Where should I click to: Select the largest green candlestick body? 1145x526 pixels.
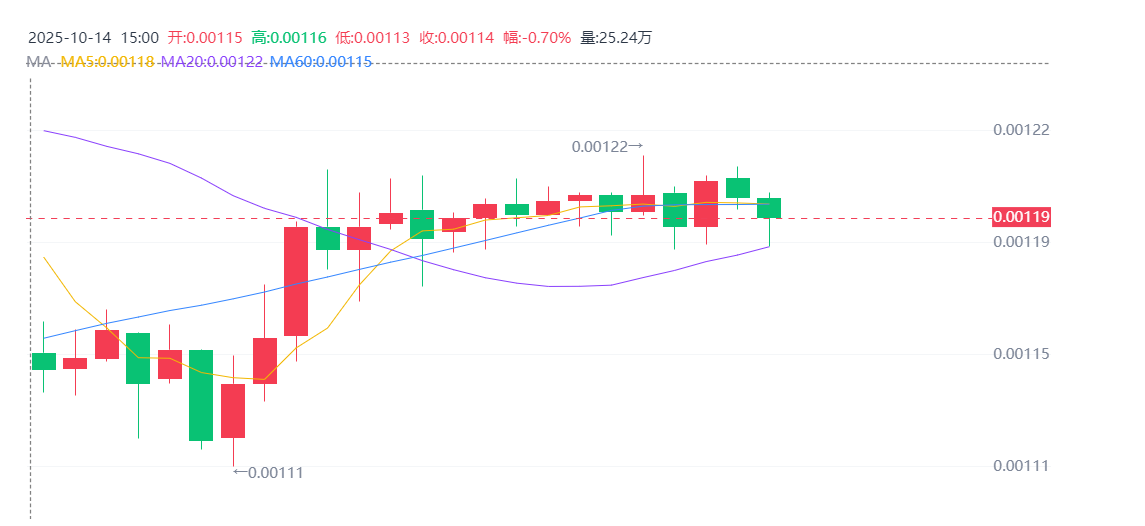pos(201,395)
